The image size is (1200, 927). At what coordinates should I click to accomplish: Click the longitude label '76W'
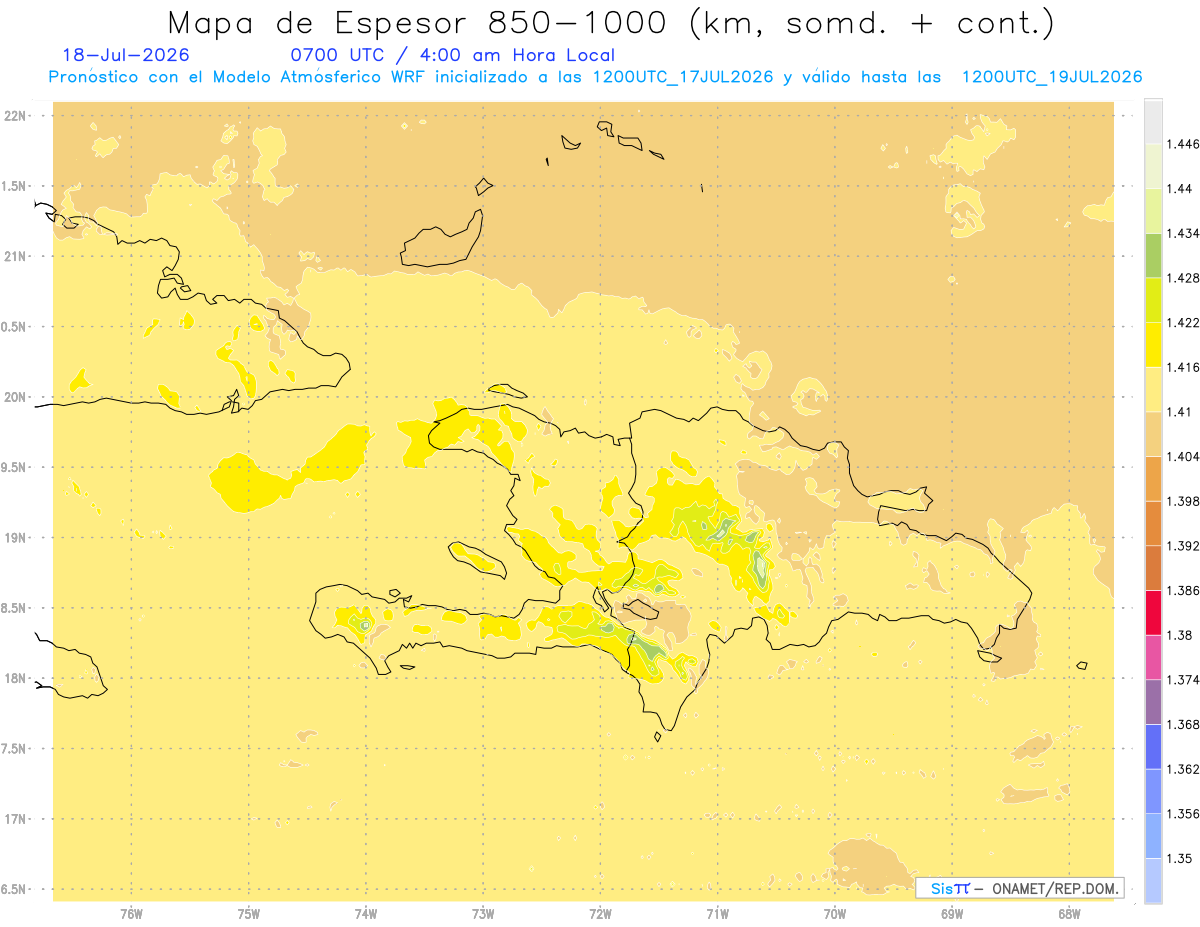[131, 914]
